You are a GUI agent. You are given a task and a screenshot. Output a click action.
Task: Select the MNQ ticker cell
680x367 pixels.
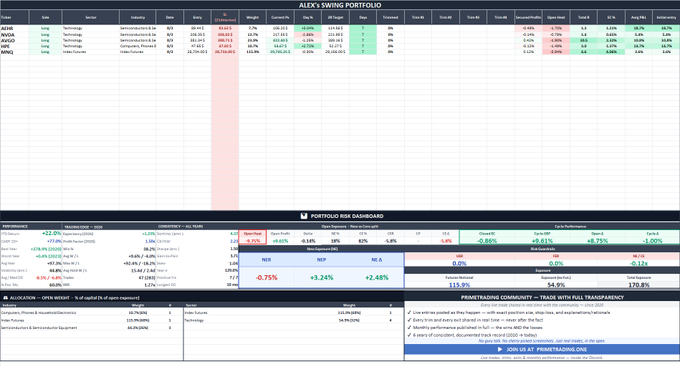coord(14,52)
